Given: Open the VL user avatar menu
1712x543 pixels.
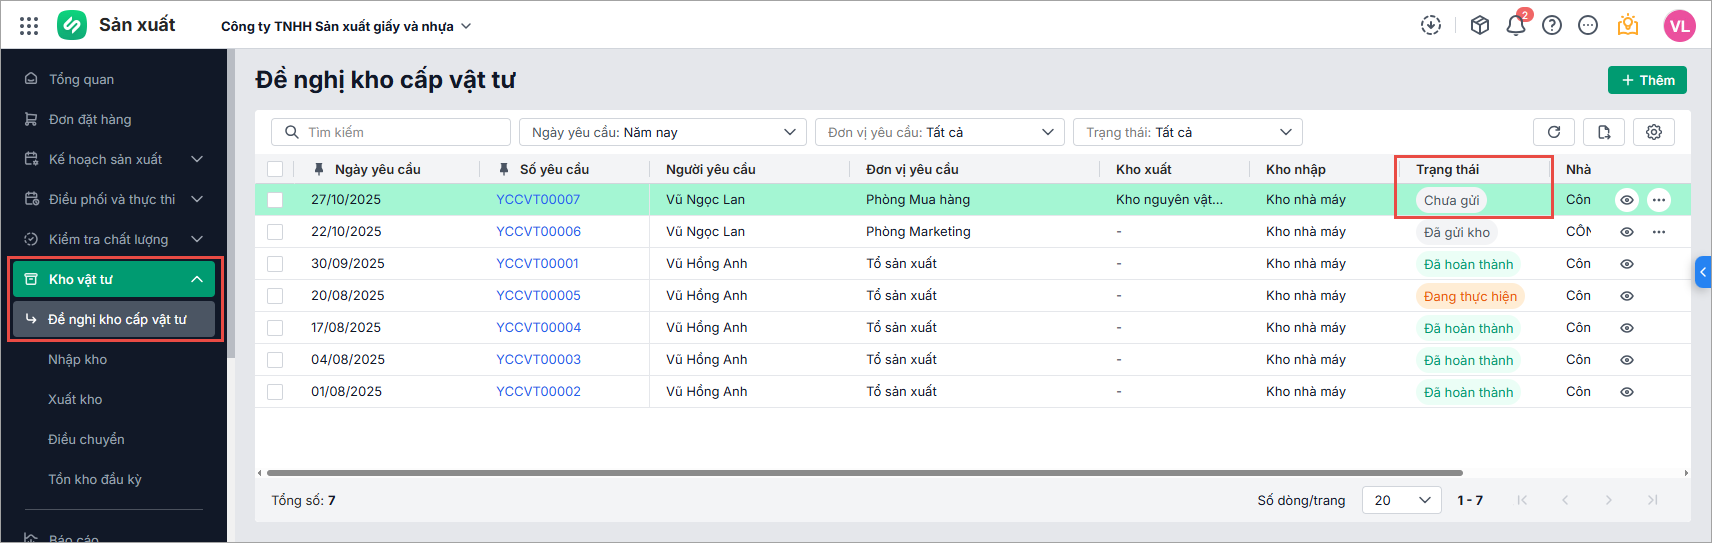Looking at the screenshot, I should coord(1679,26).
